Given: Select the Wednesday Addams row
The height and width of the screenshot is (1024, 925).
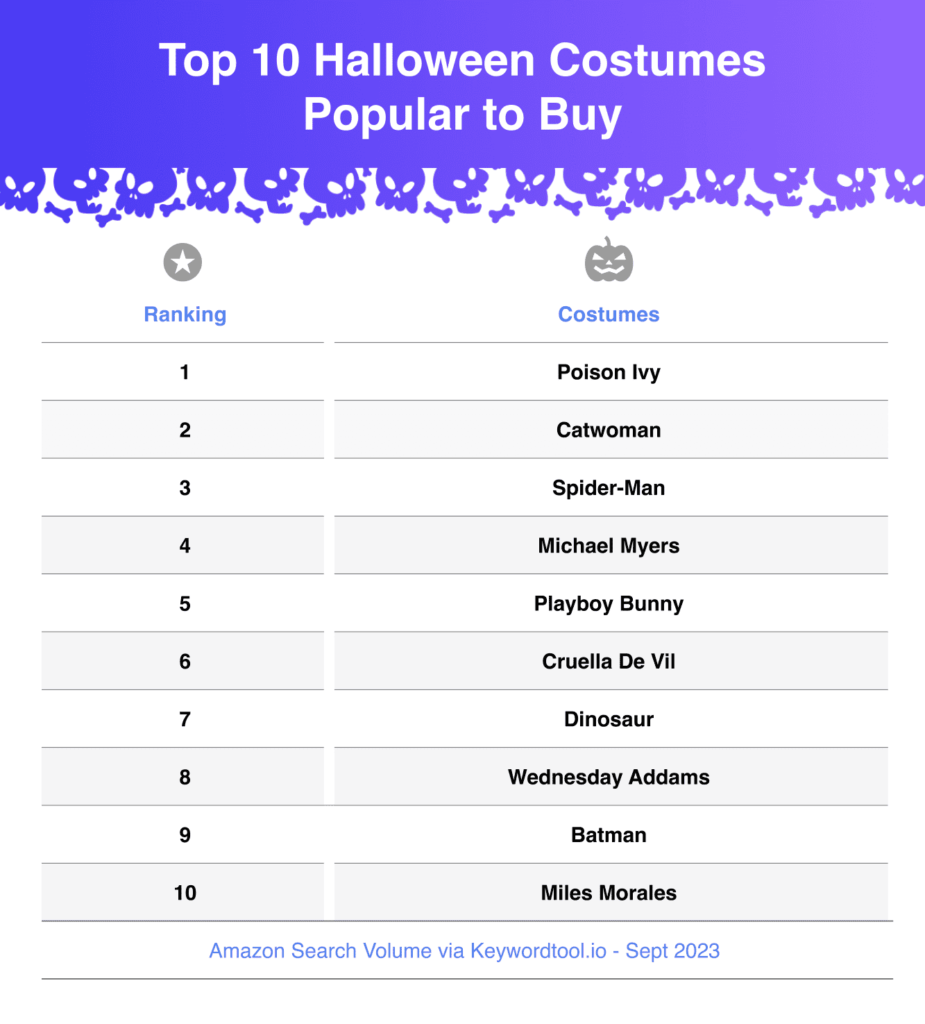Looking at the screenshot, I should (465, 776).
